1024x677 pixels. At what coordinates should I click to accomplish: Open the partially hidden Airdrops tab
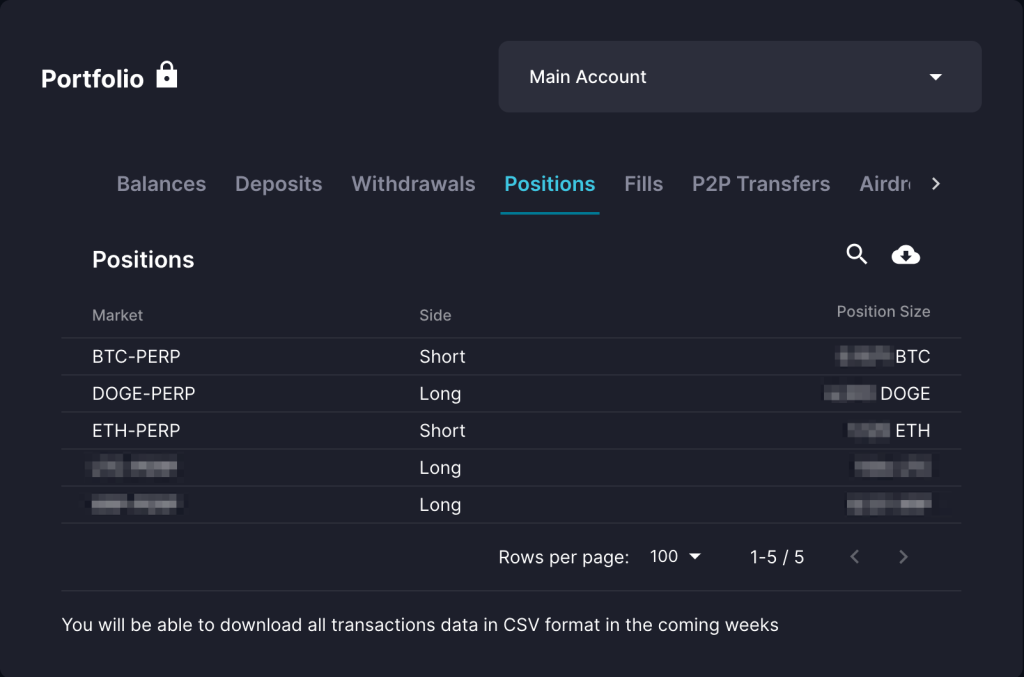tap(884, 184)
